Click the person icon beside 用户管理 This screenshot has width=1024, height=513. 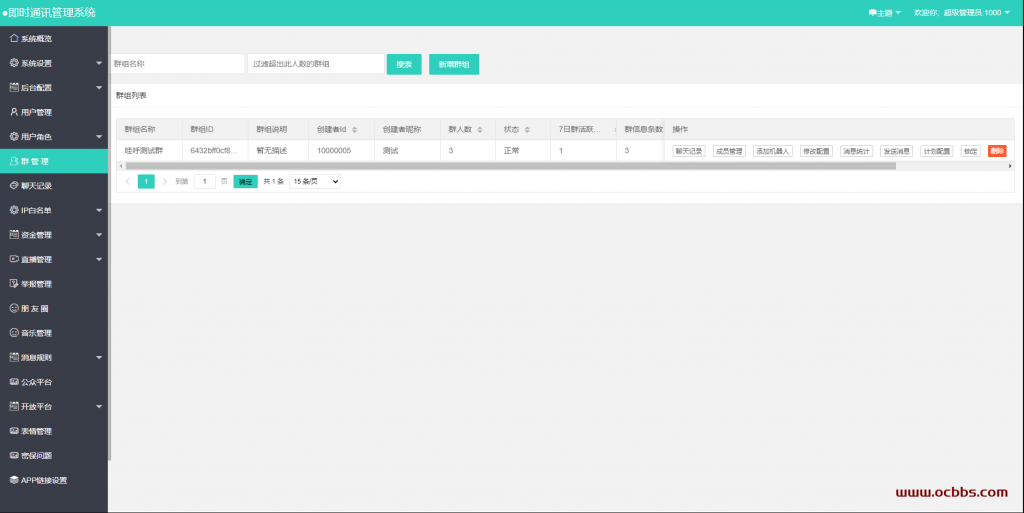pos(14,112)
